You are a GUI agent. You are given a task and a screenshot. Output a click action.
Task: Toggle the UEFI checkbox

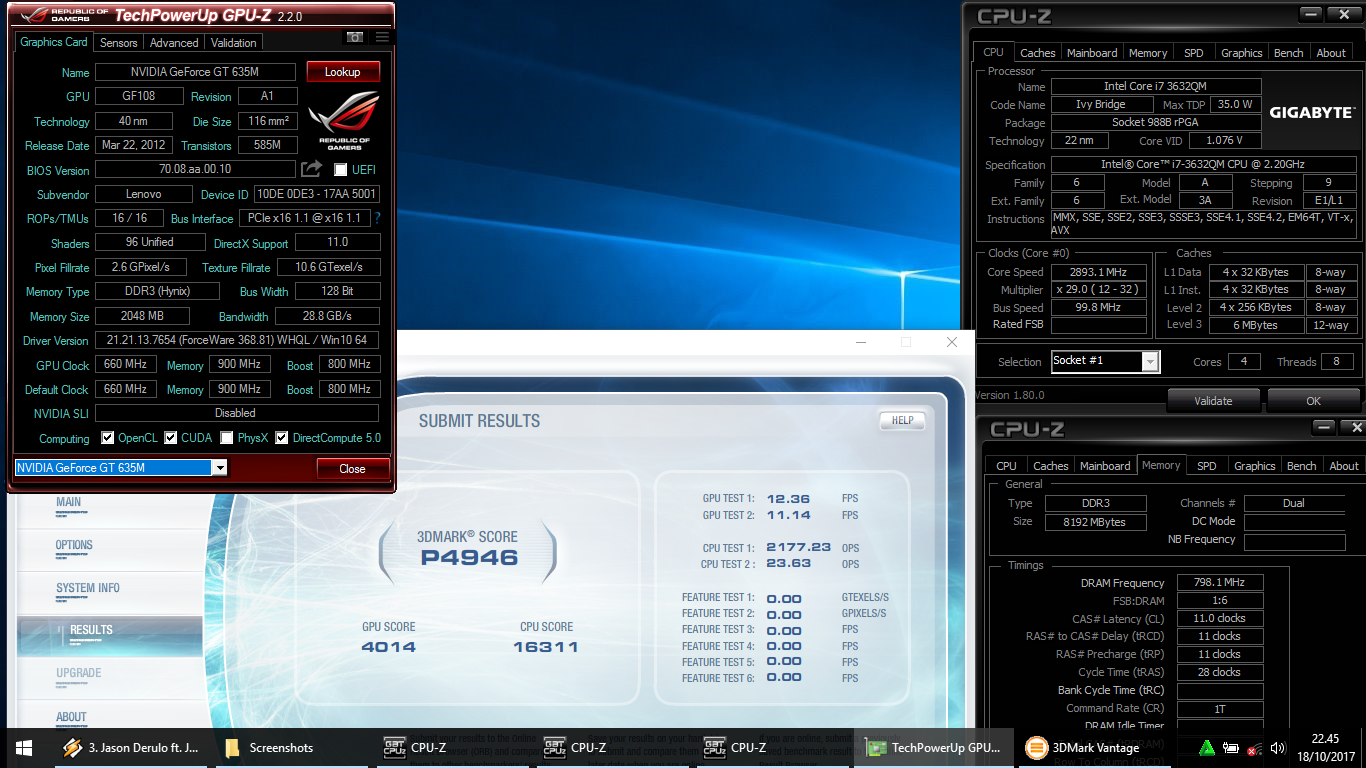point(341,170)
